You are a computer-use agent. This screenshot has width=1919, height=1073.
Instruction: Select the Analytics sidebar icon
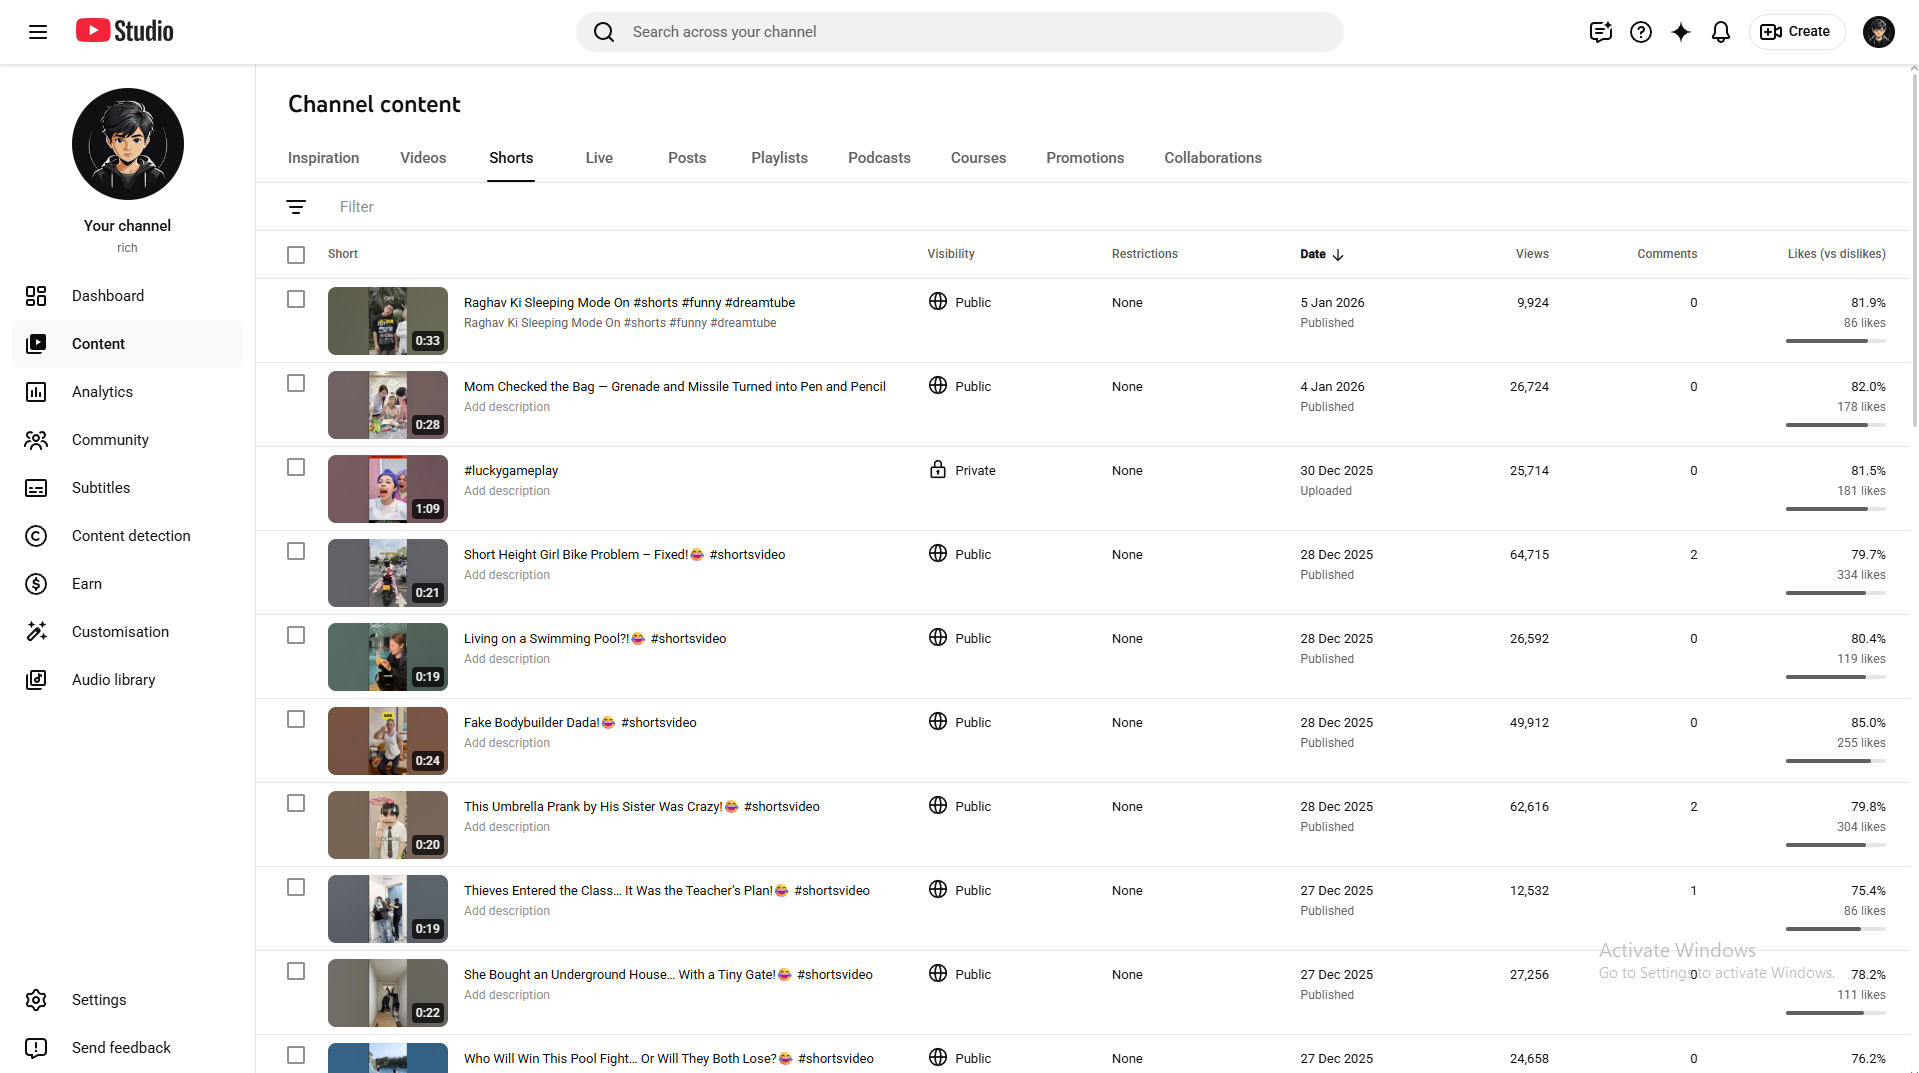coord(36,391)
